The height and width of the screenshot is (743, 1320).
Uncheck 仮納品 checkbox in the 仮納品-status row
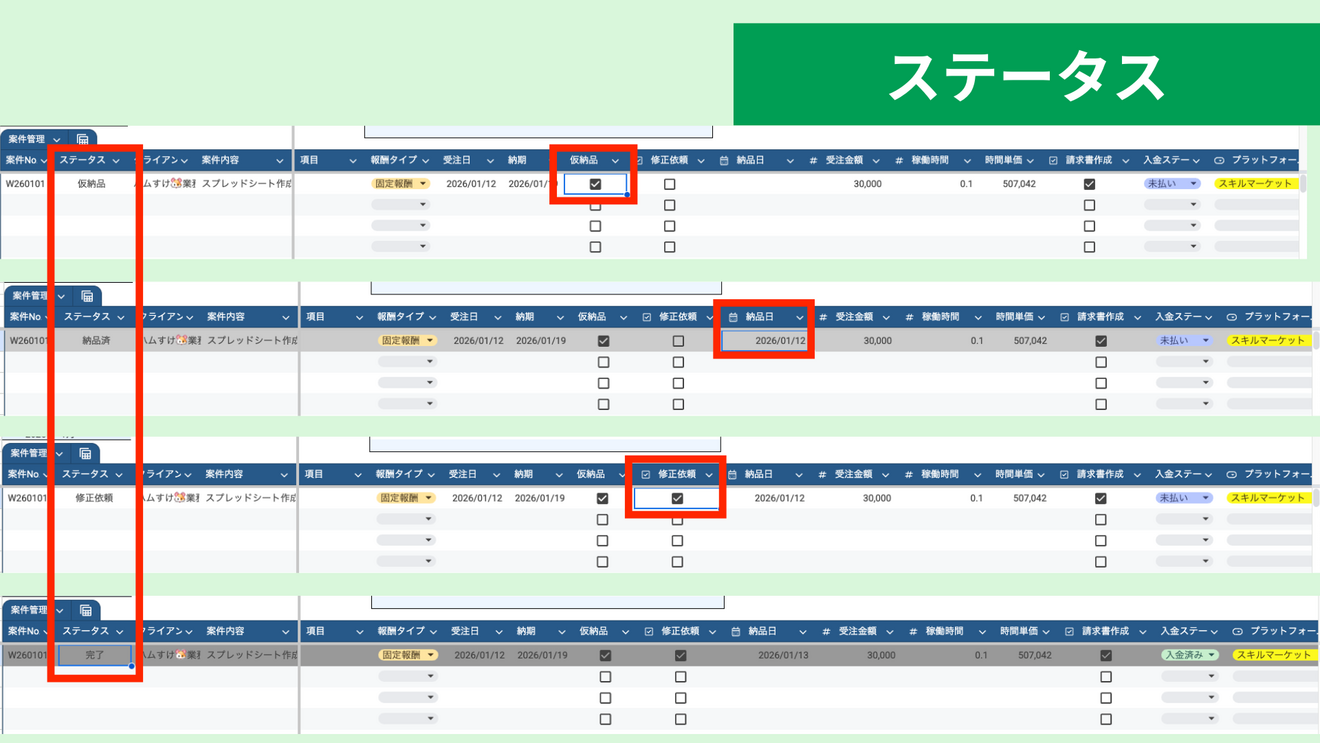point(595,184)
